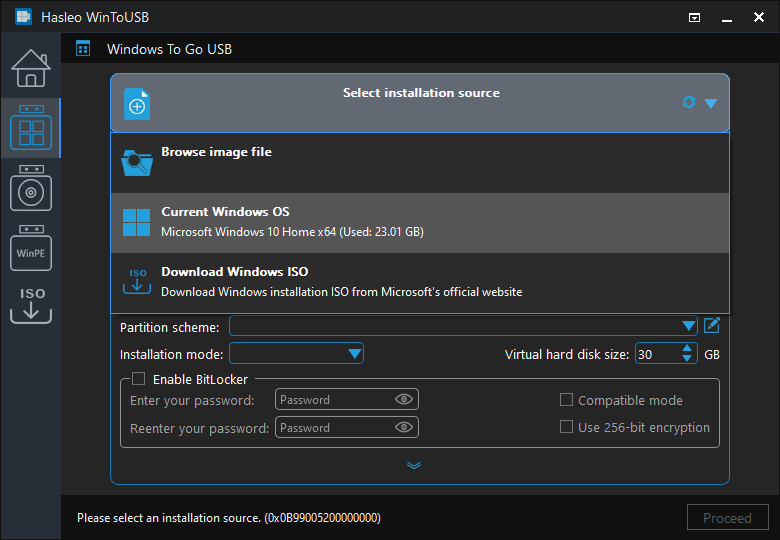This screenshot has width=780, height=540.
Task: Choose Browse image file option
Action: coord(420,163)
